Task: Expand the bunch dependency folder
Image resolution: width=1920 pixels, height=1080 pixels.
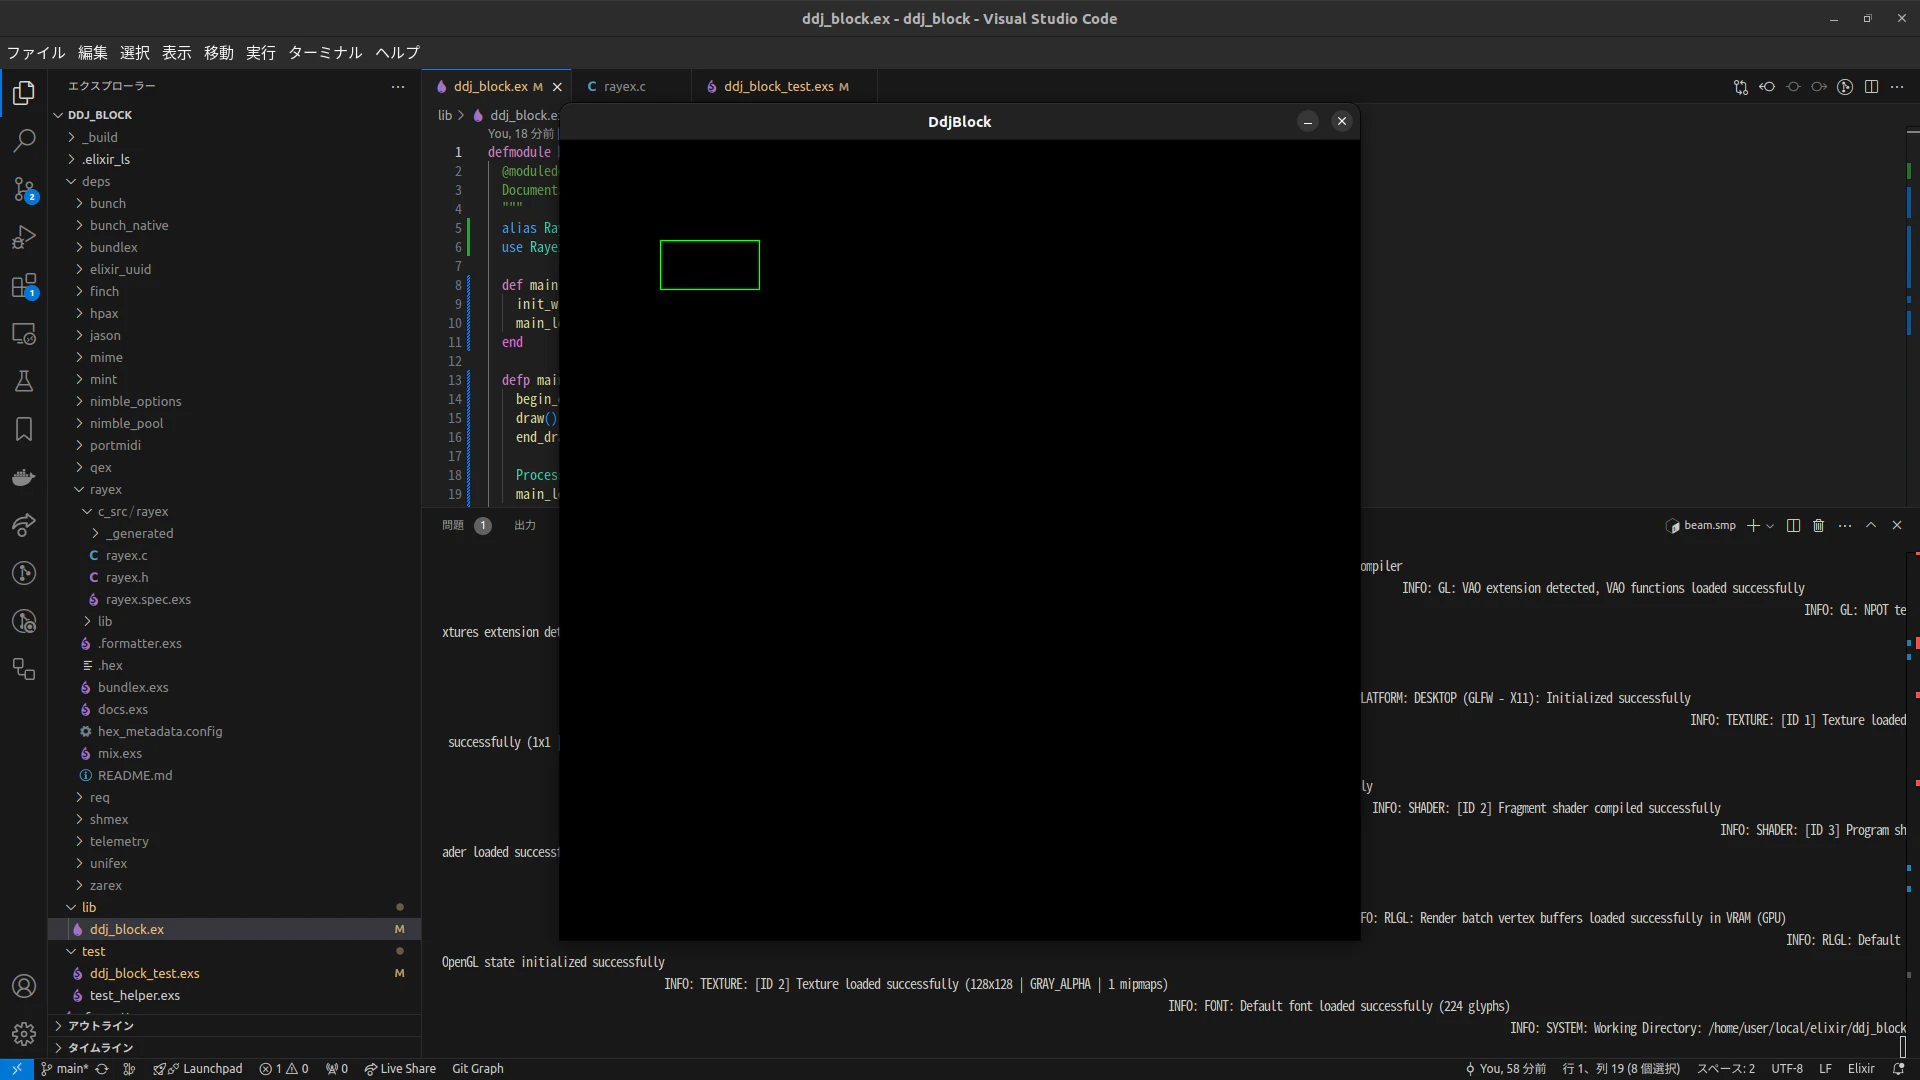Action: pos(107,203)
